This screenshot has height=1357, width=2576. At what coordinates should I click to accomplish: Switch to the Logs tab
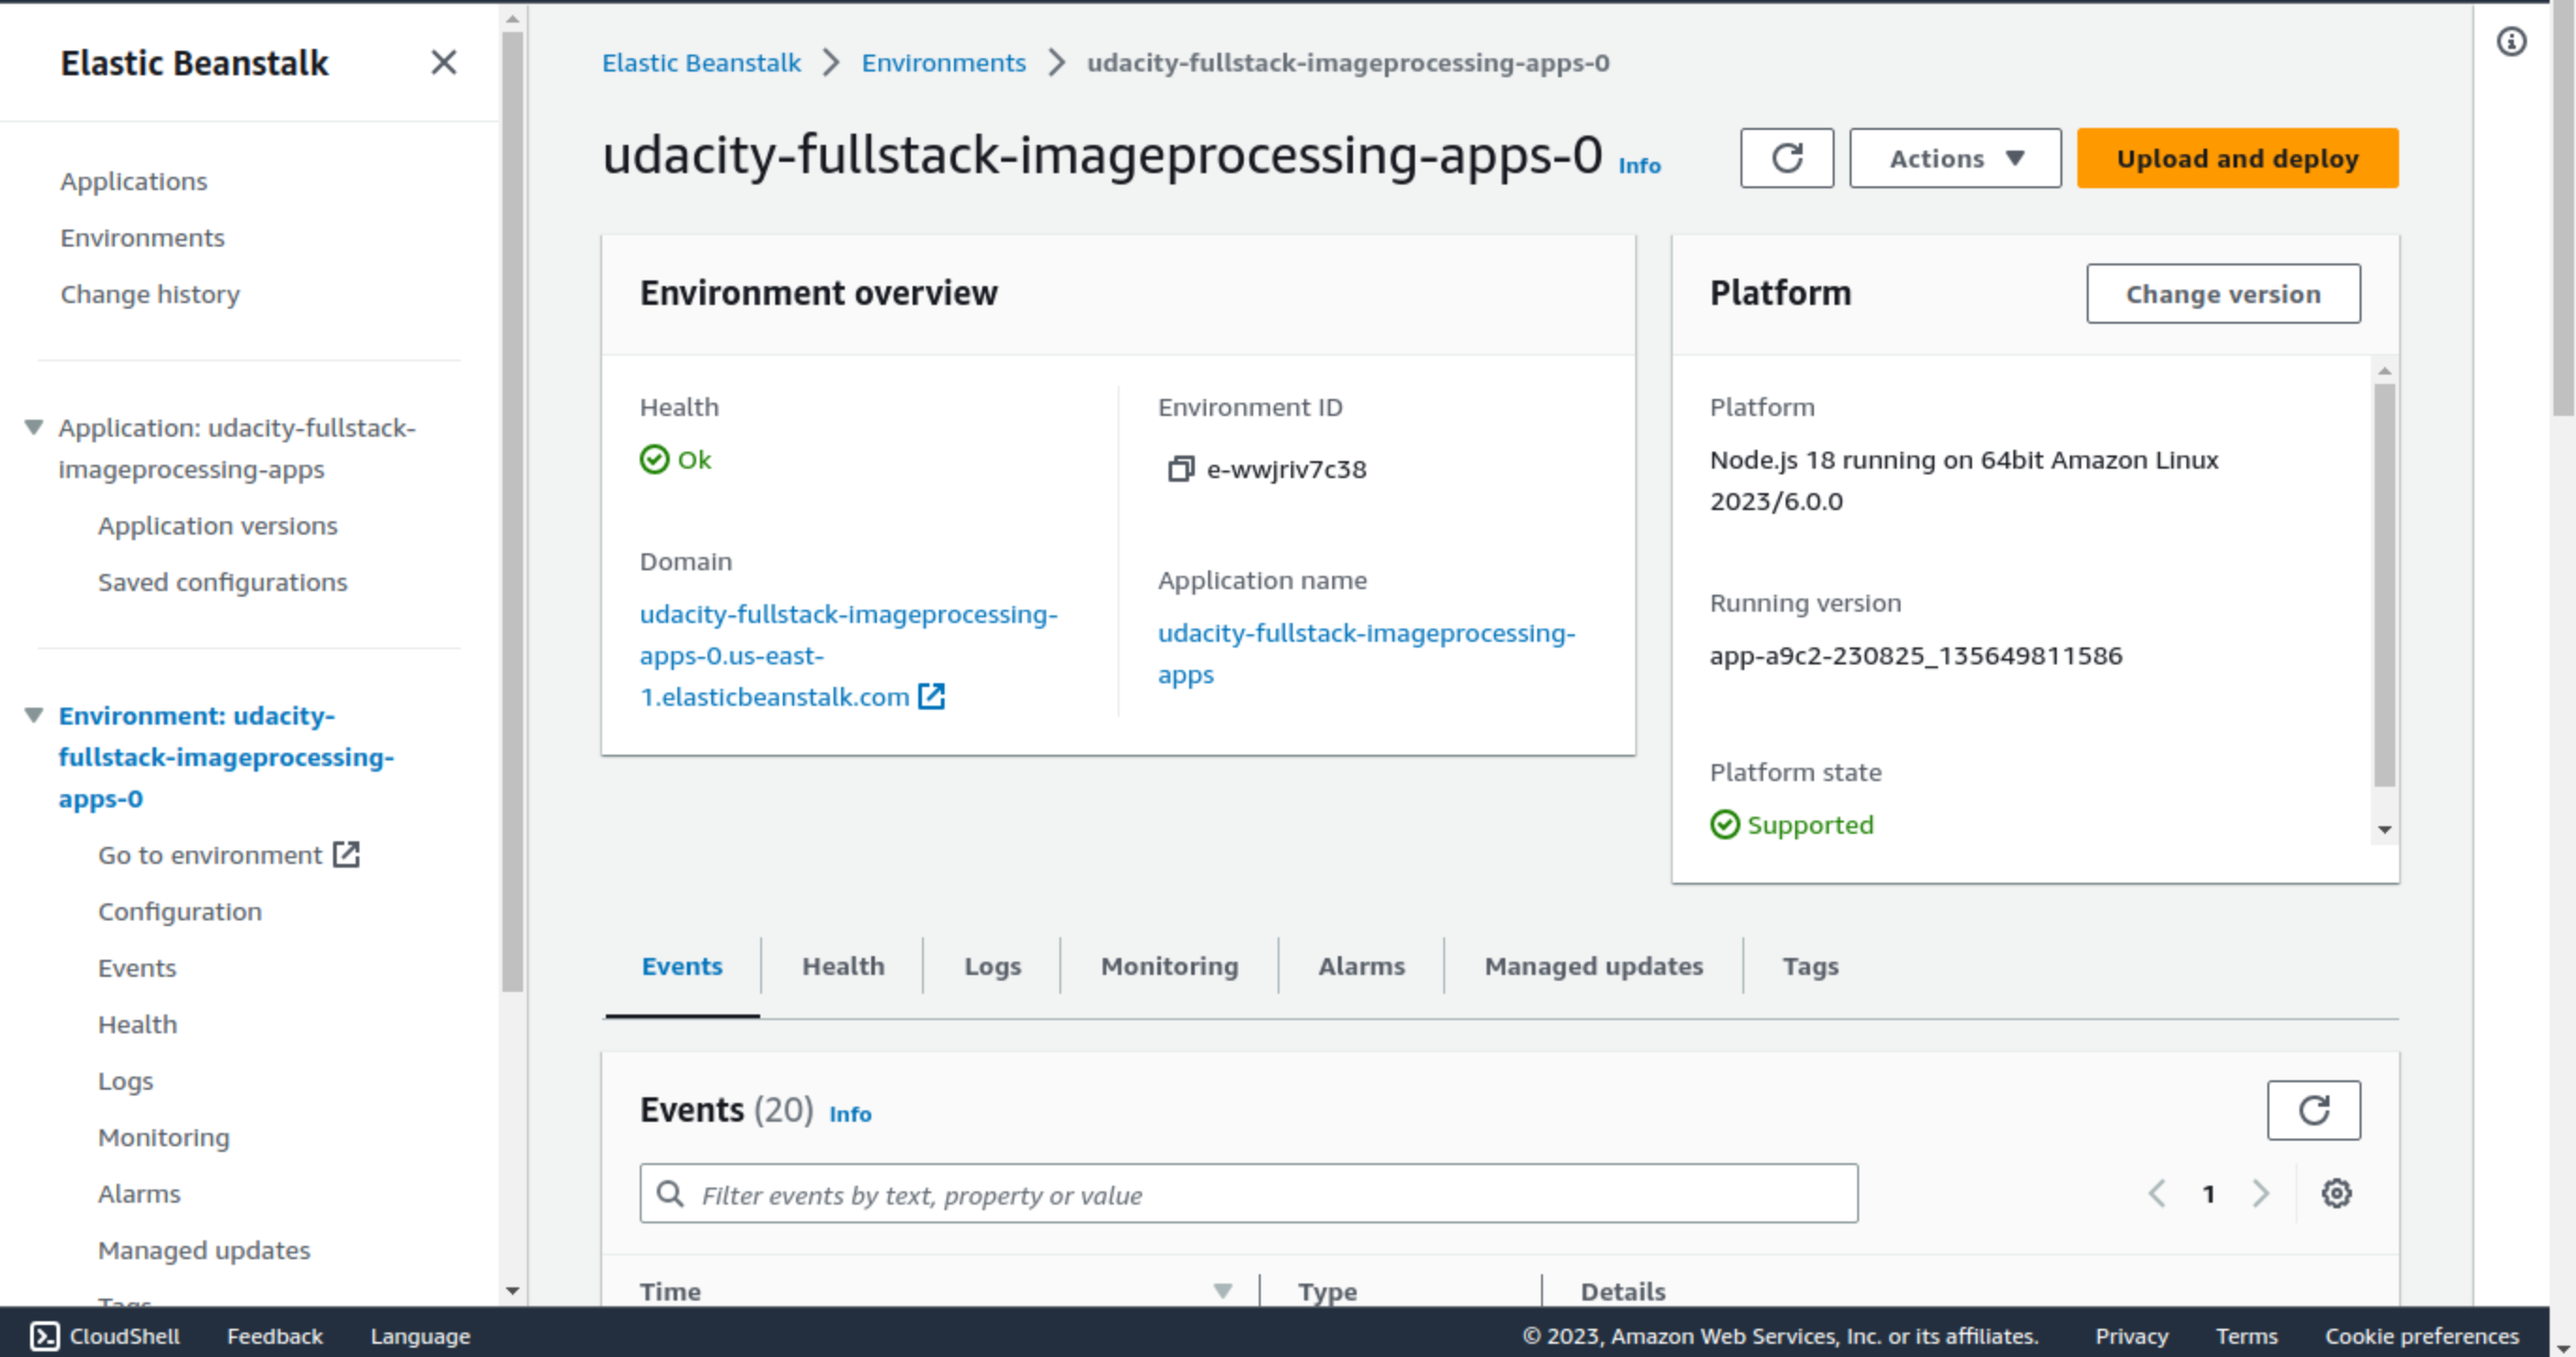(991, 966)
